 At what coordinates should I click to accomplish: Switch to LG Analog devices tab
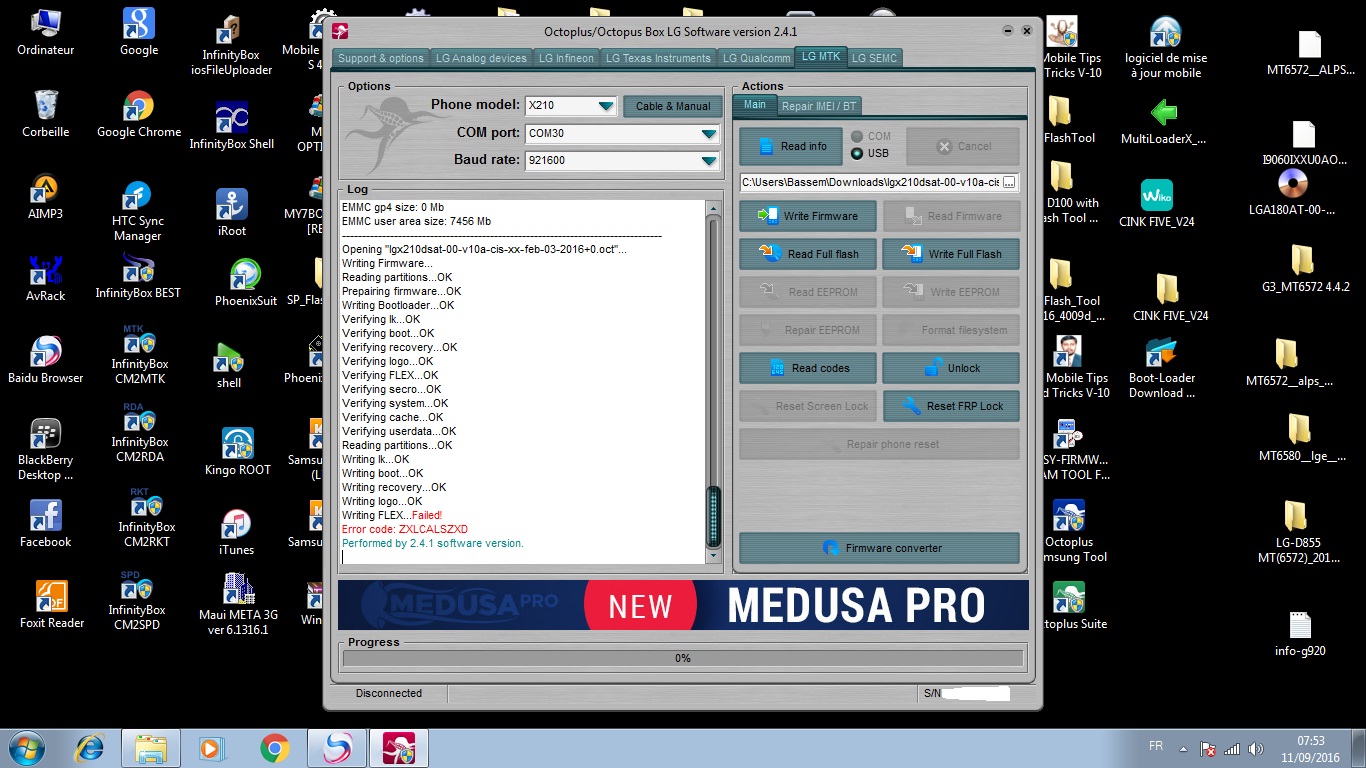coord(481,58)
